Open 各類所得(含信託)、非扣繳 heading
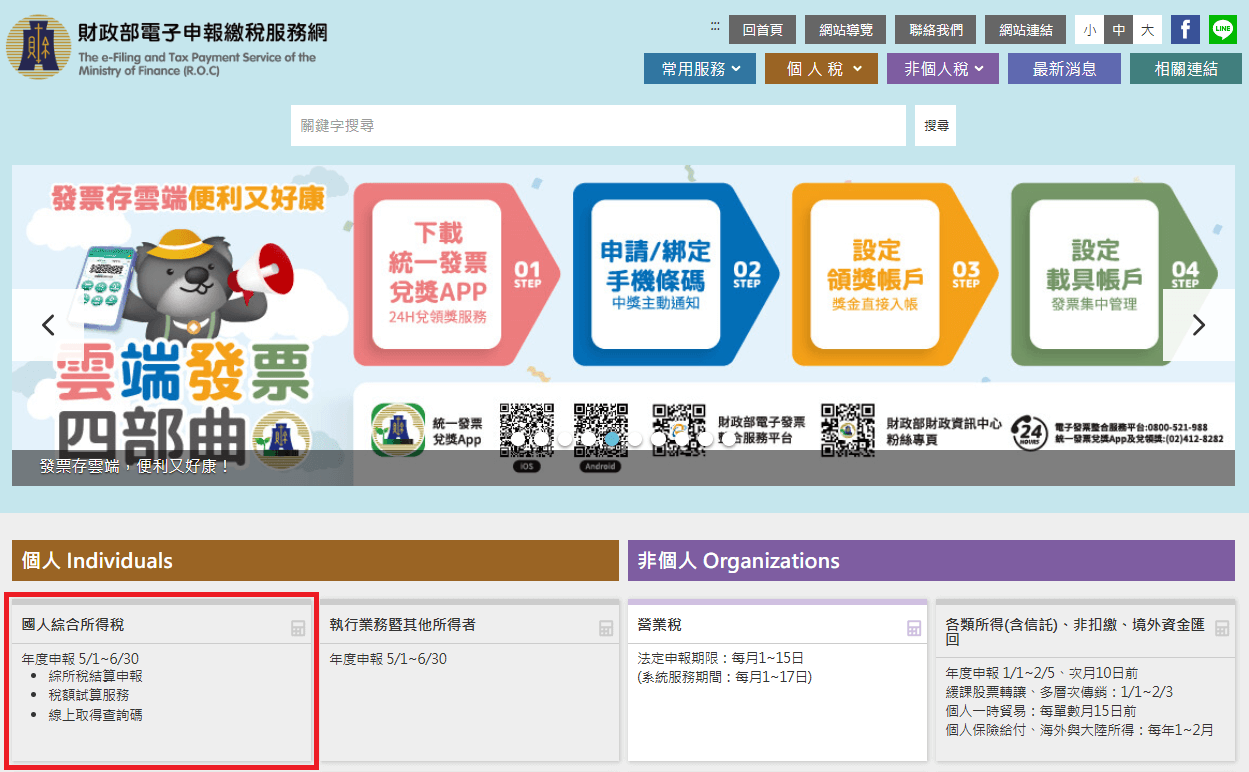Screen dimensions: 1249x772 1075,632
